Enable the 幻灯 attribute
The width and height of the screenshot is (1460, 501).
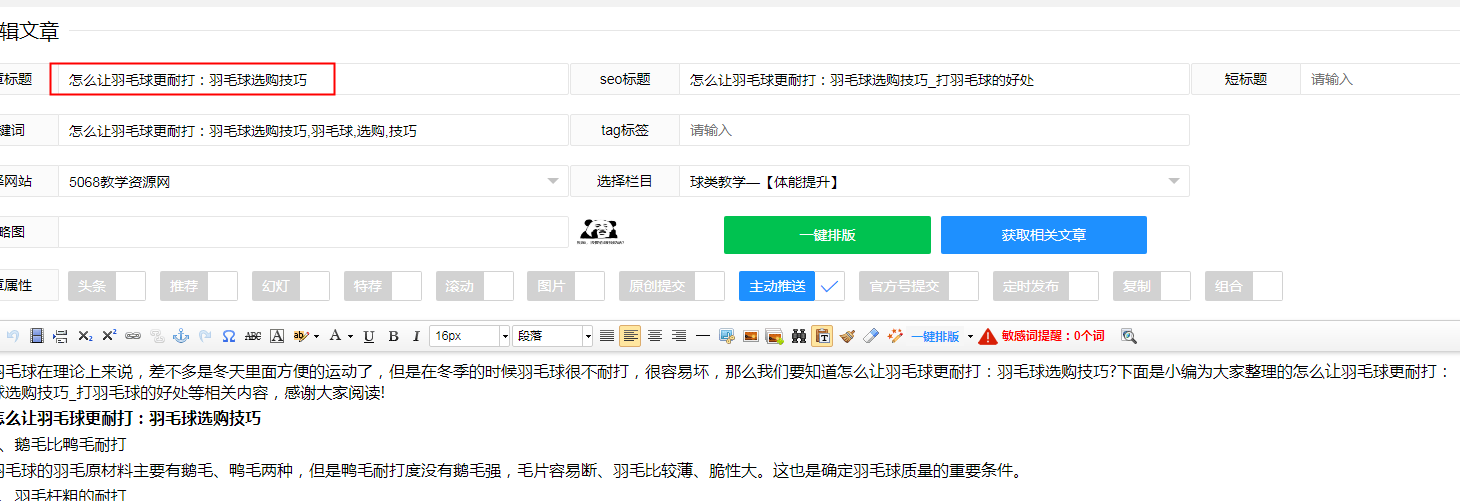(x=314, y=286)
